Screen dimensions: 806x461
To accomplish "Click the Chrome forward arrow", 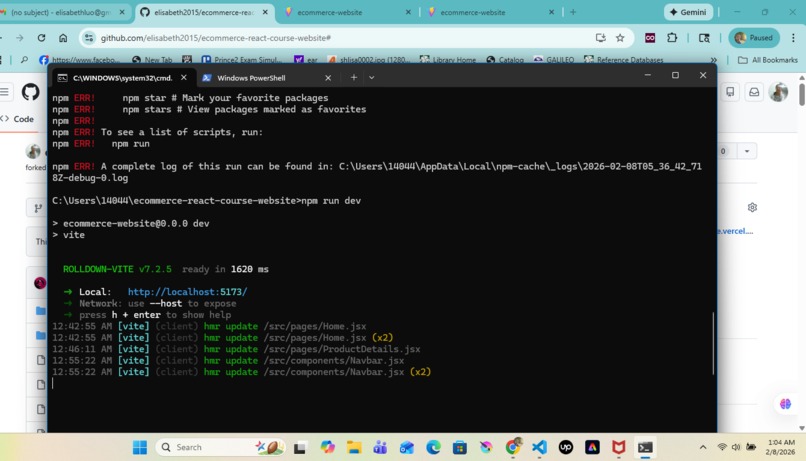I will 20,38.
